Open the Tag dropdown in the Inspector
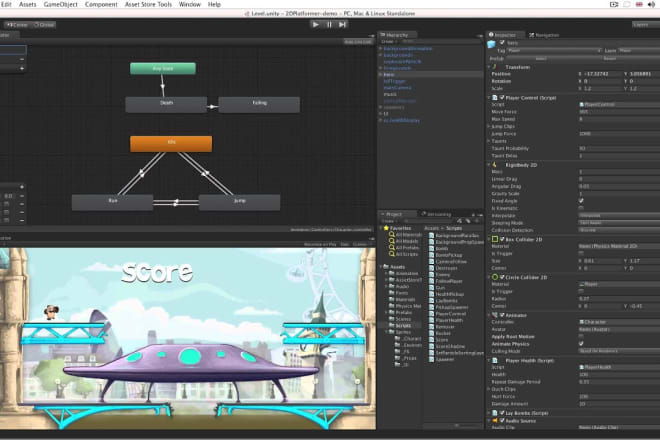Image resolution: width=660 pixels, height=440 pixels. 554,51
